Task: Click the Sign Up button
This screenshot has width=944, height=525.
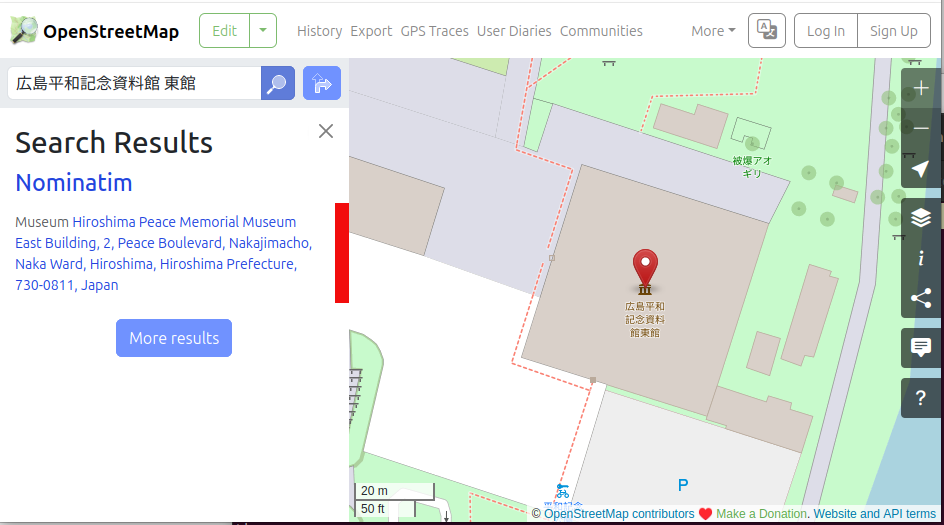Action: click(x=893, y=31)
